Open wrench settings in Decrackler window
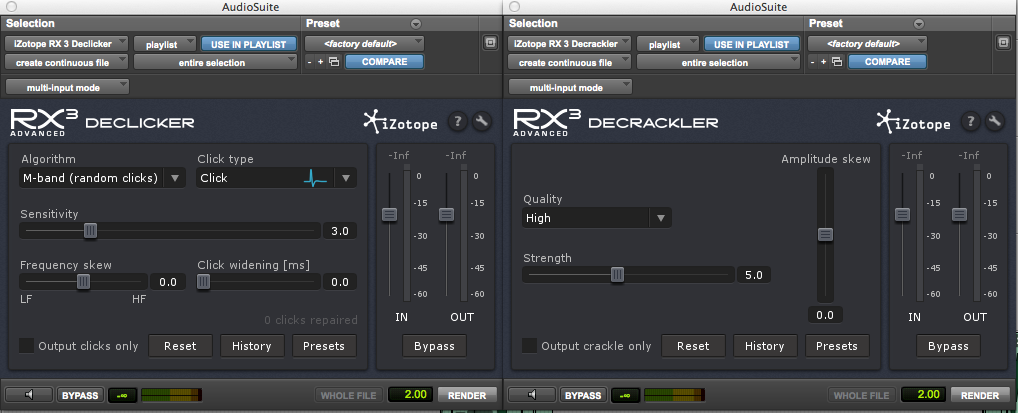The height and width of the screenshot is (413, 1018). [994, 121]
